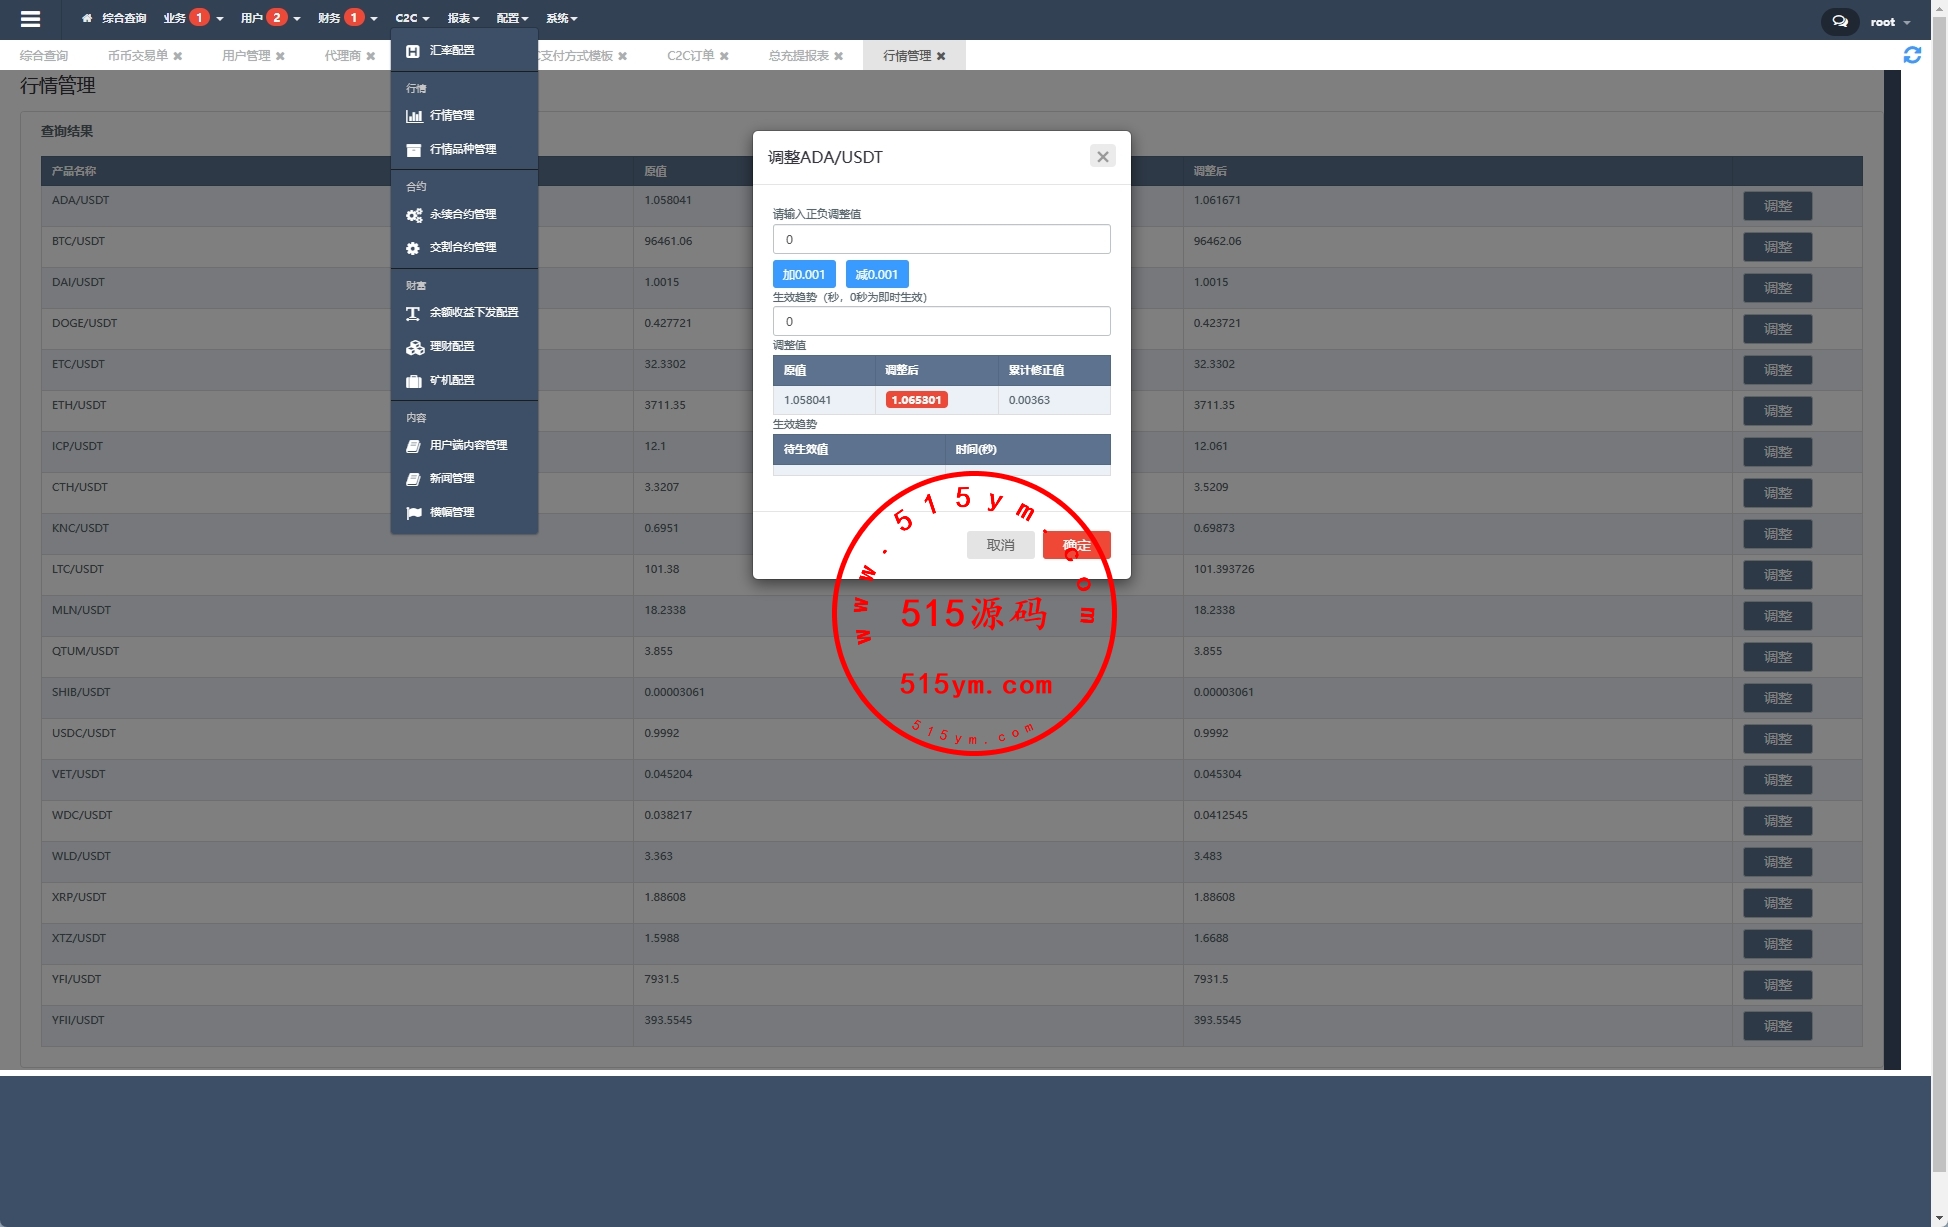Click the page refresh icon
Screen dimensions: 1948x1227
(1912, 55)
